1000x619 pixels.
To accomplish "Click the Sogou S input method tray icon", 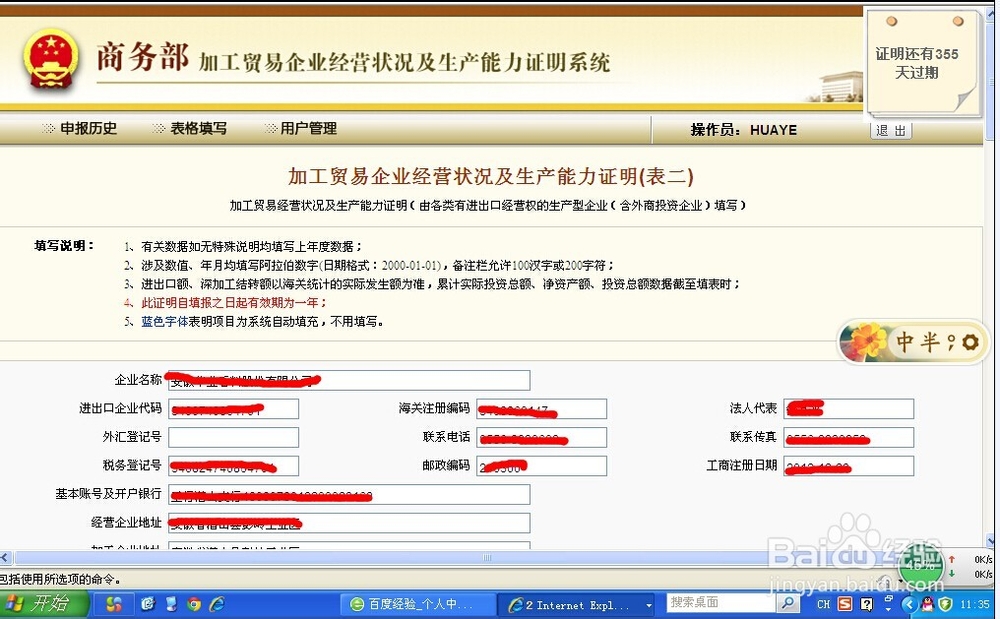I will pos(844,604).
